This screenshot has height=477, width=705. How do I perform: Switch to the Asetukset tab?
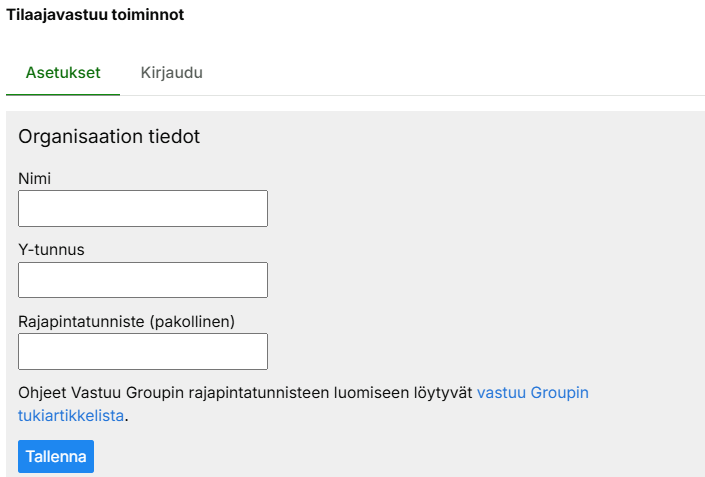[x=63, y=73]
